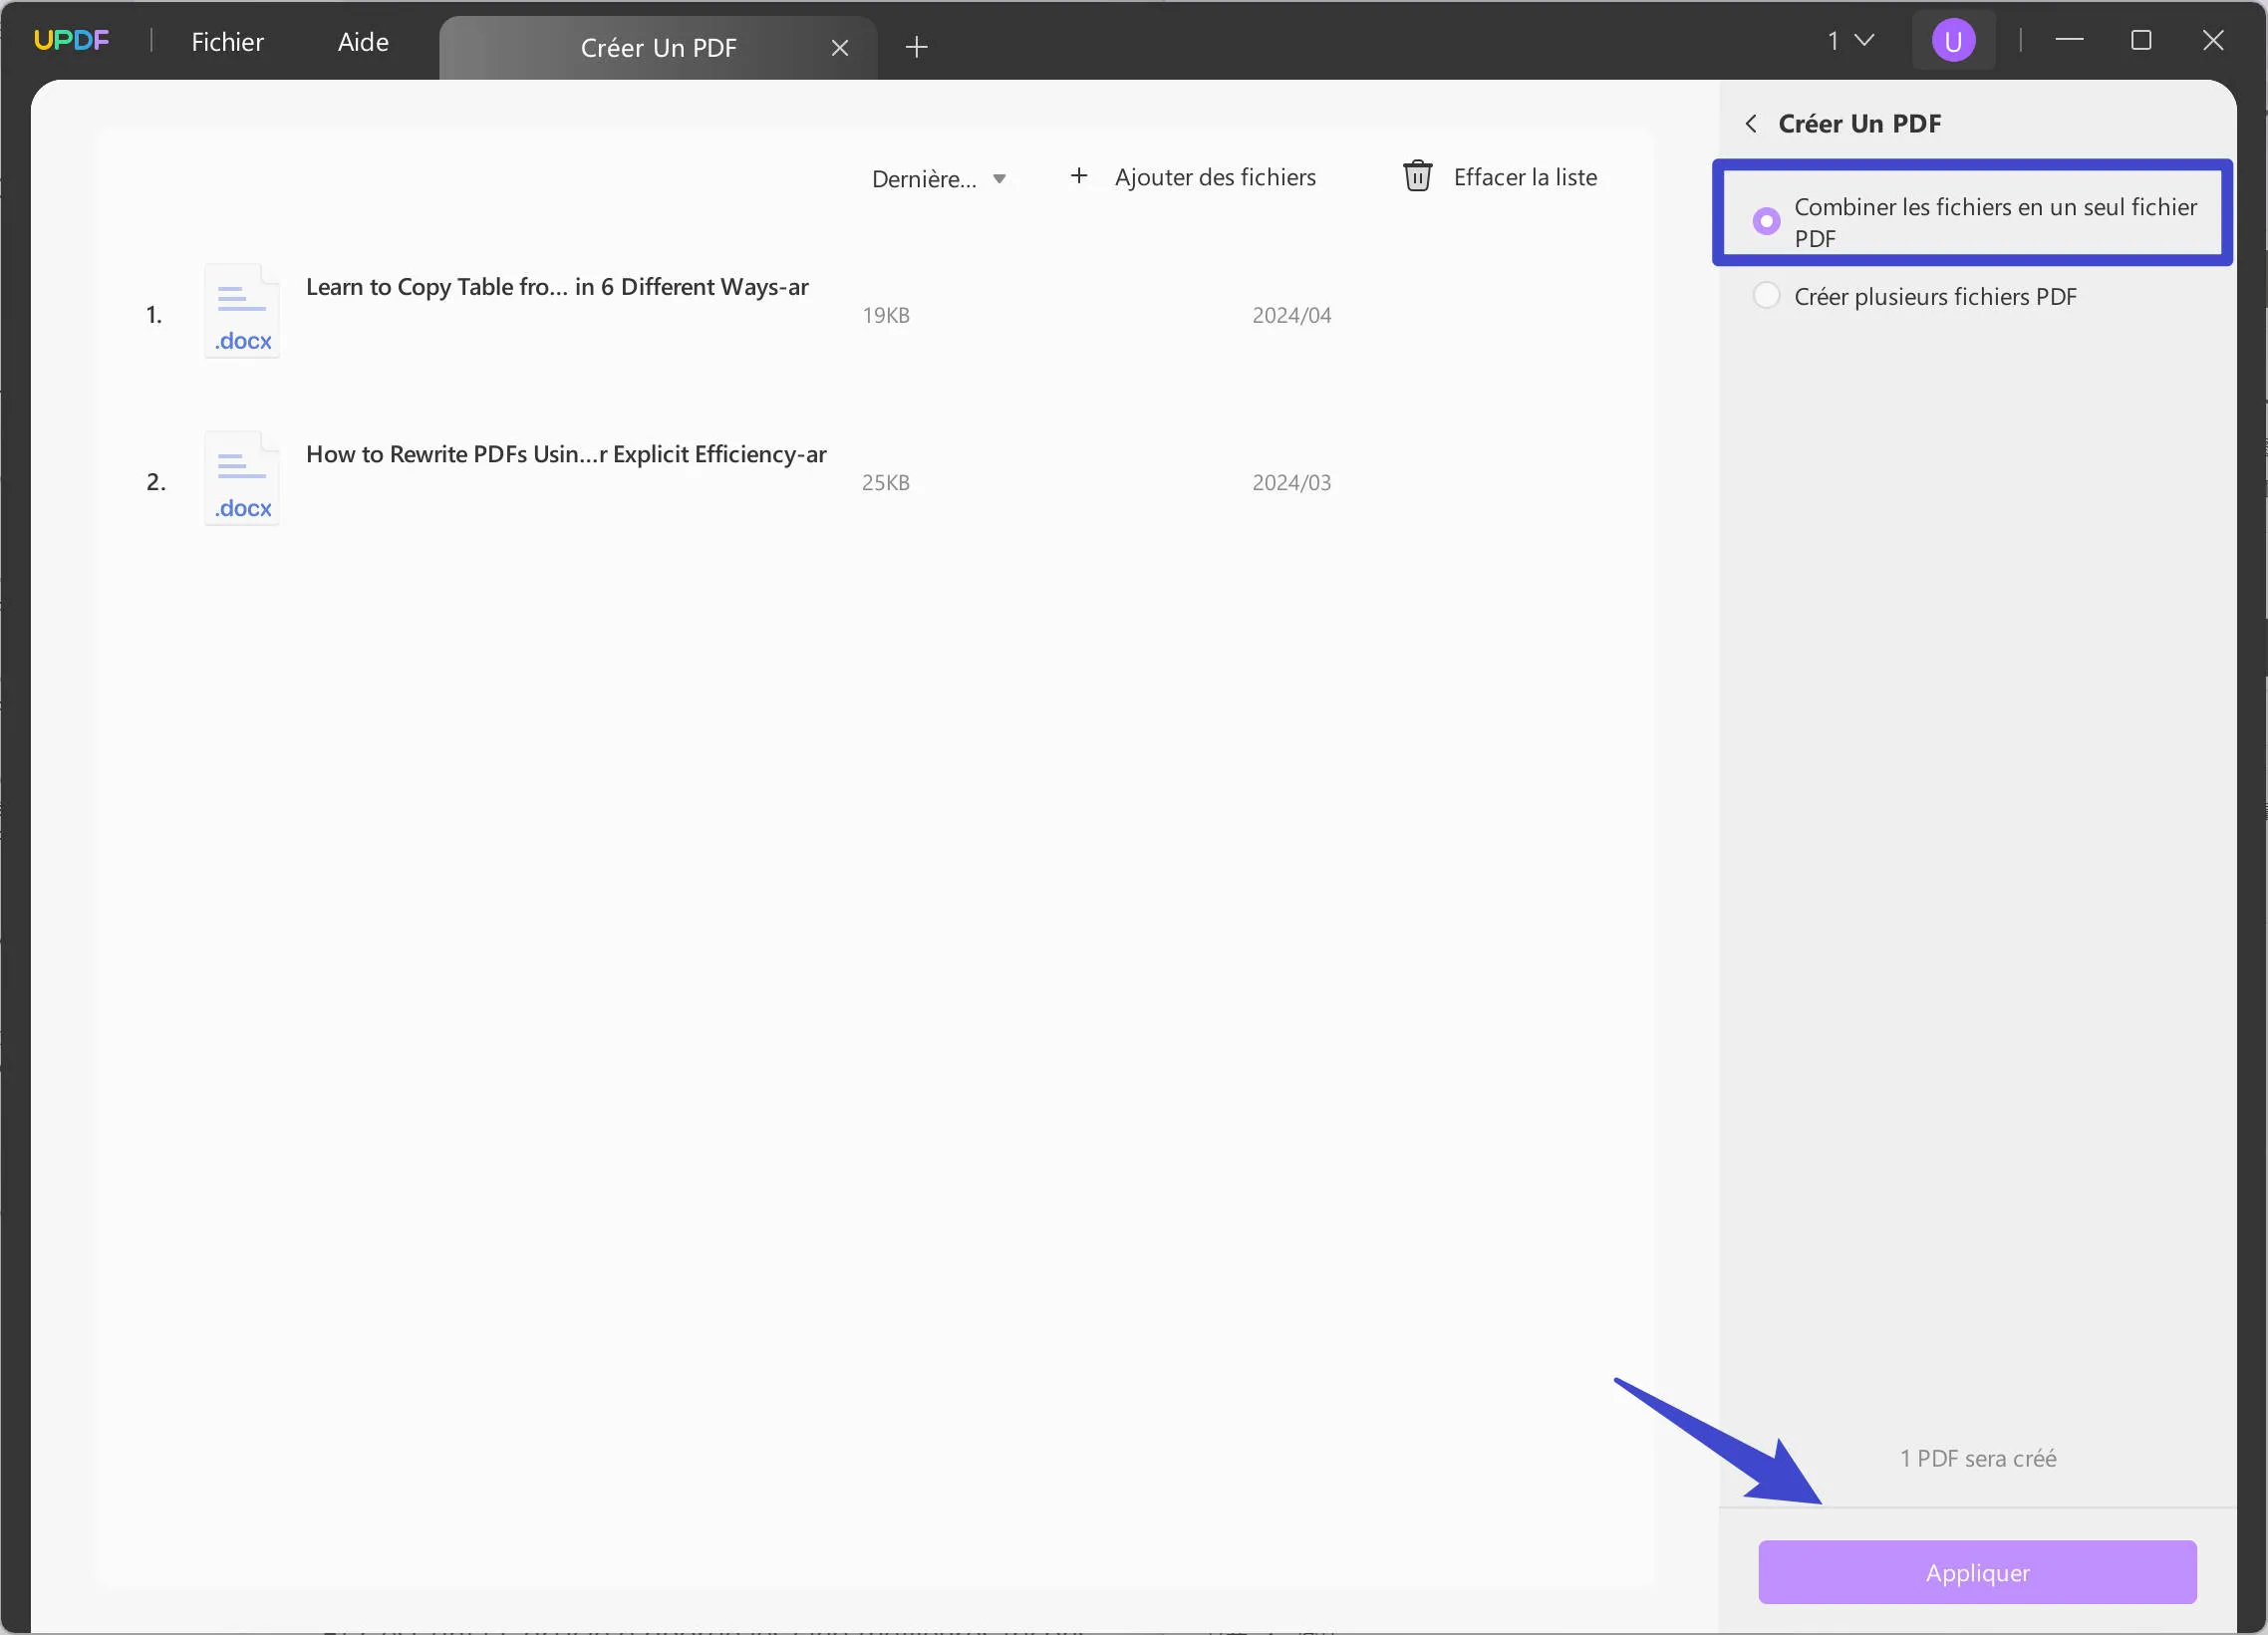Open the Fichier menu

coord(228,41)
